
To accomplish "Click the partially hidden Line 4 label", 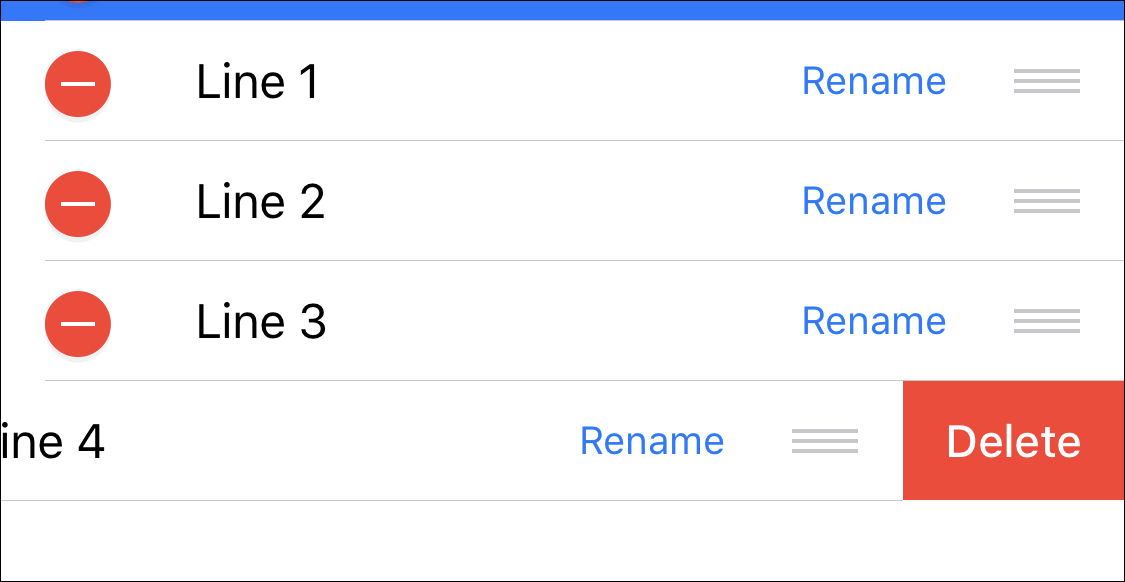I will (x=53, y=442).
